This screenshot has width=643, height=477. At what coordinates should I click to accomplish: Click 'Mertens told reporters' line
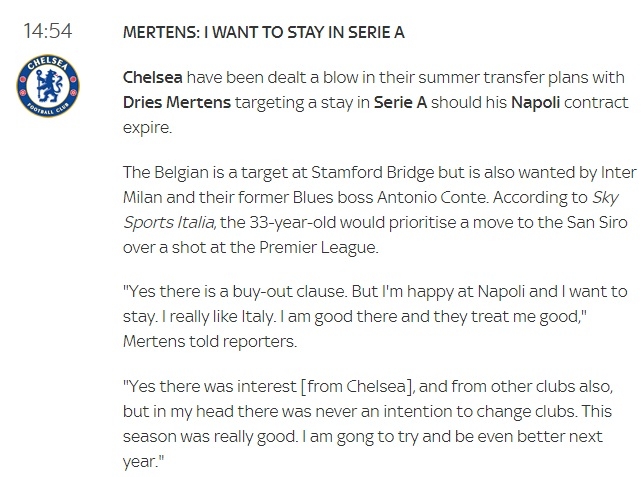click(209, 339)
